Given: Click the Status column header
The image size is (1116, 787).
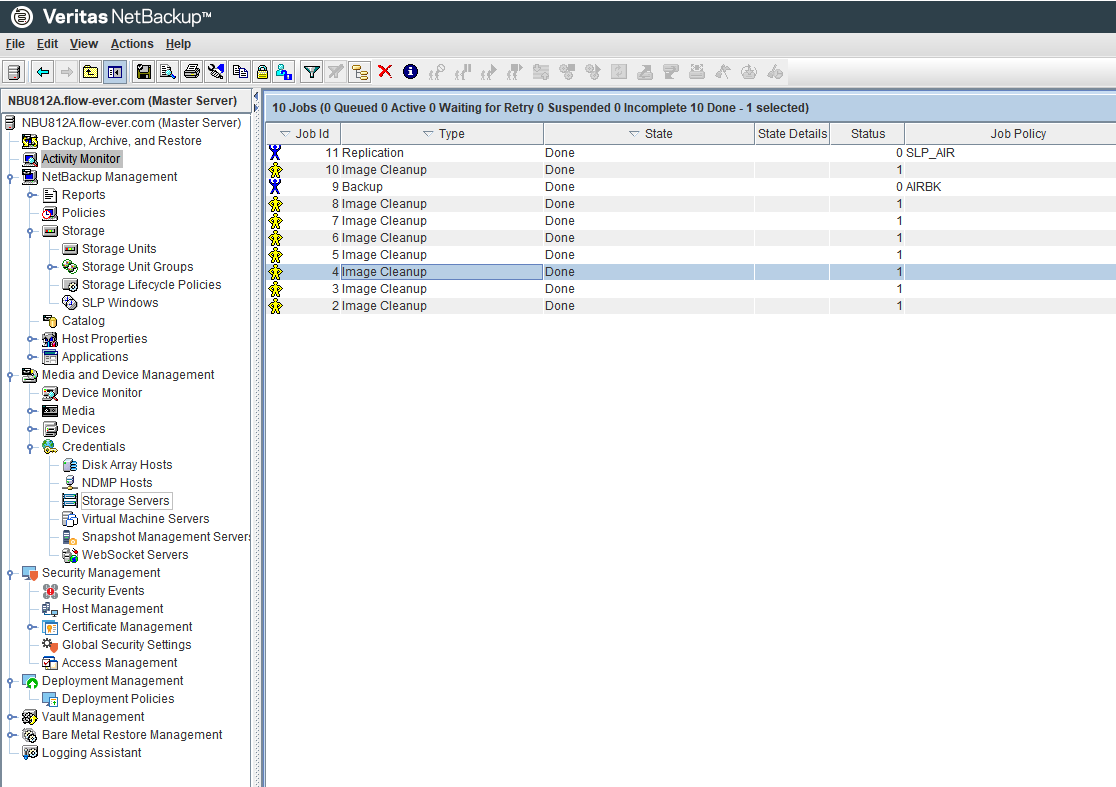Looking at the screenshot, I should (x=868, y=134).
